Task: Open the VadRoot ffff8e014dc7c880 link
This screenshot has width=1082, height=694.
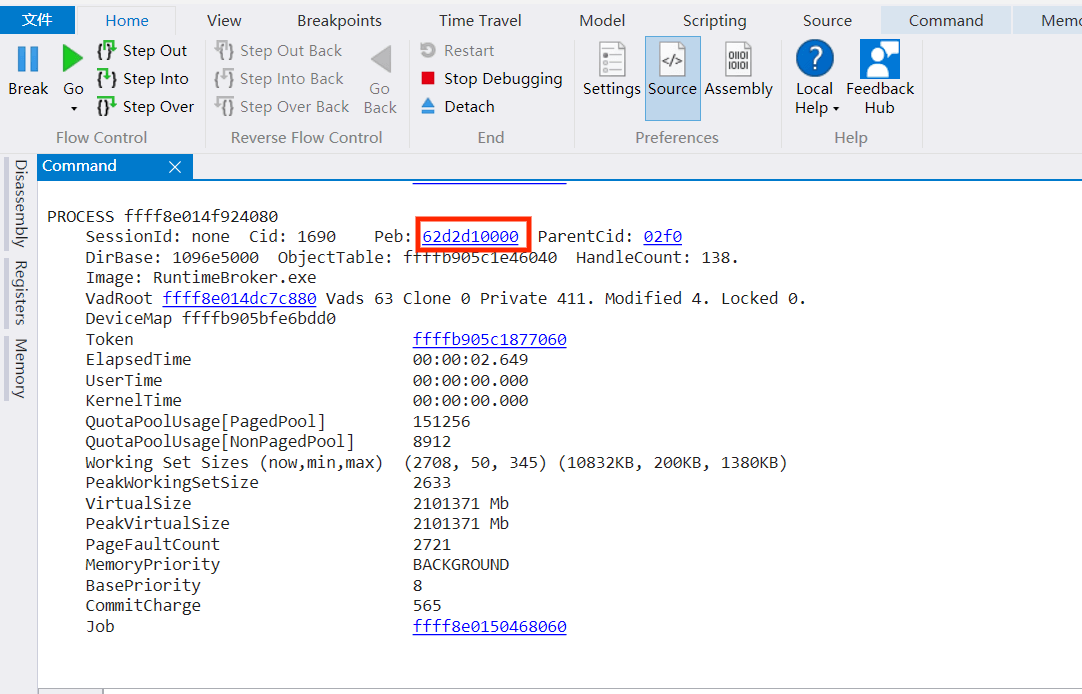Action: 239,298
